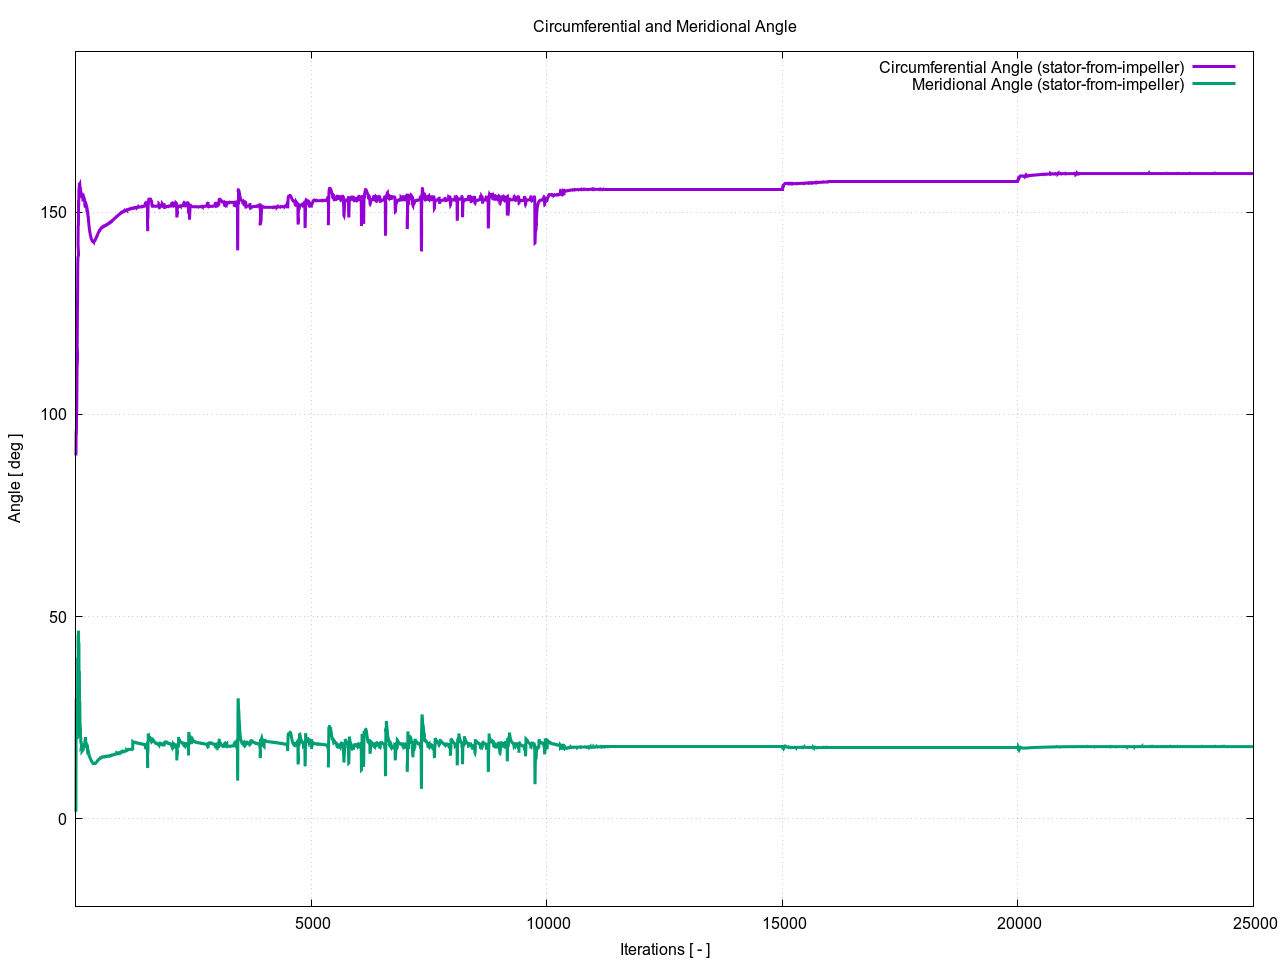Click the chart title 'Circumferential and Meridional Angle'
This screenshot has width=1280, height=960.
tap(664, 27)
